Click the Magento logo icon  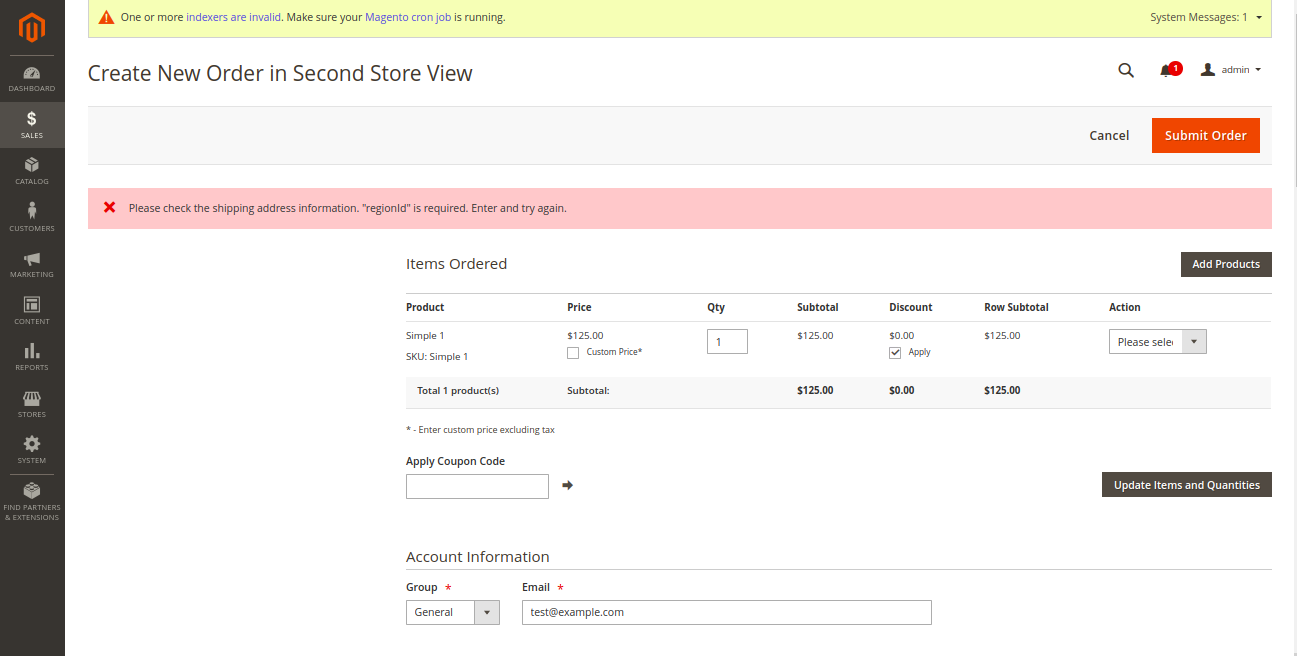[32, 28]
